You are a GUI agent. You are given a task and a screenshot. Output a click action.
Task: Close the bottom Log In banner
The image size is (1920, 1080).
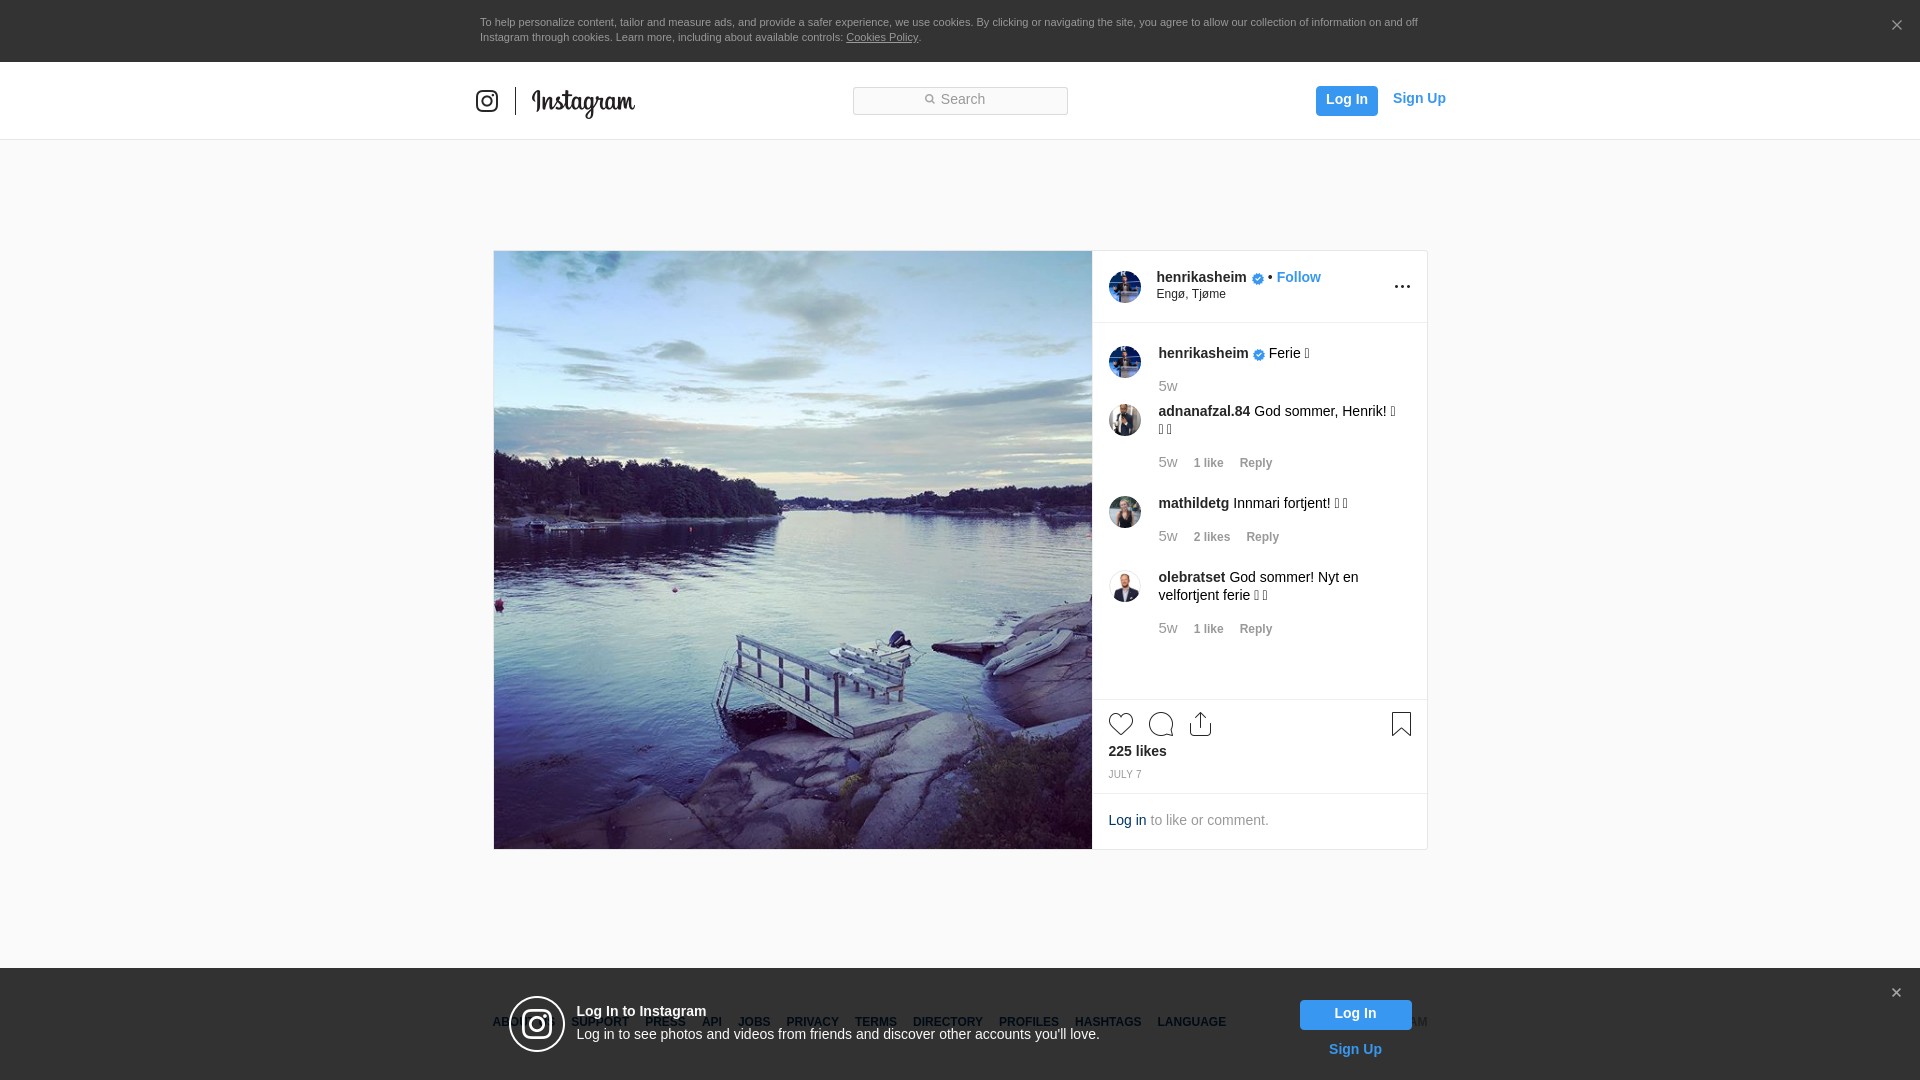click(1896, 993)
